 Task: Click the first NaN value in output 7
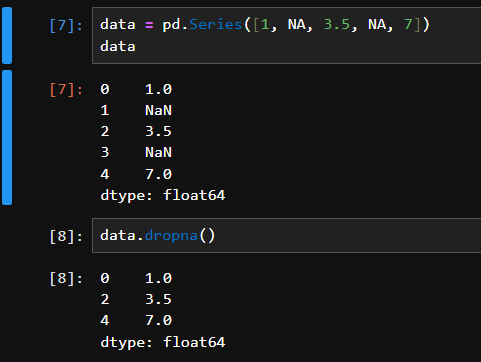(158, 110)
